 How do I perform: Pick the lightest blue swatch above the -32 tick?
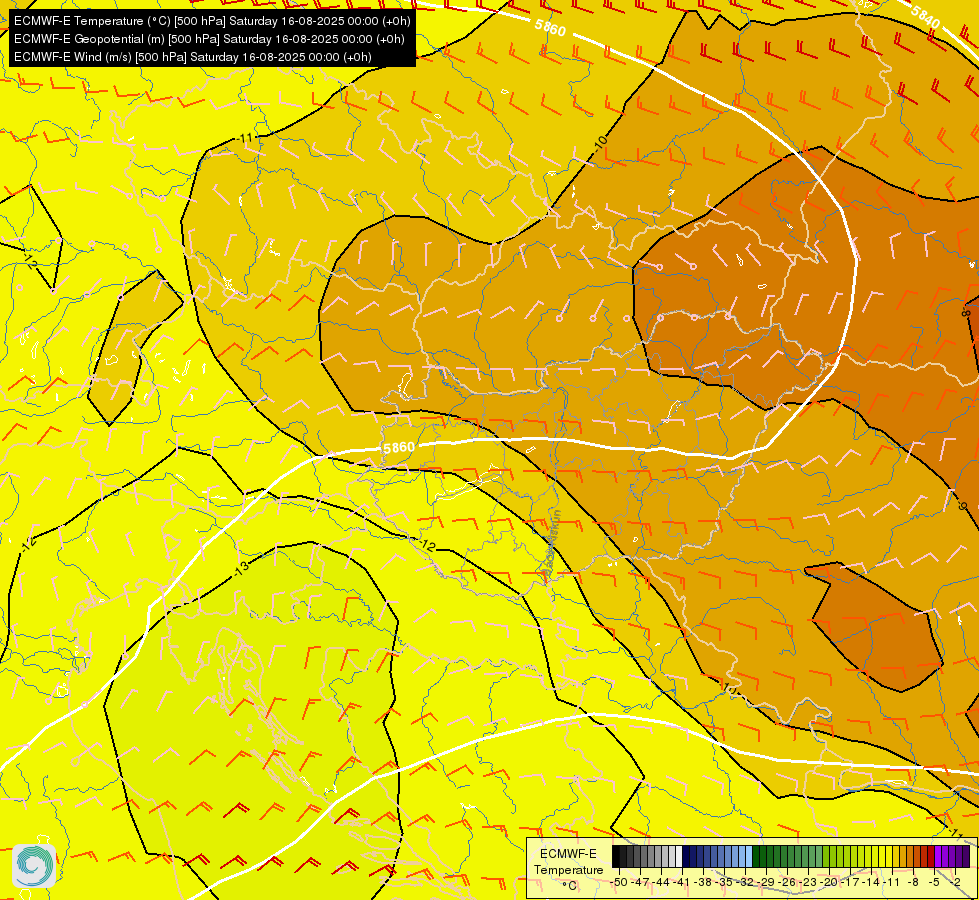(x=749, y=856)
